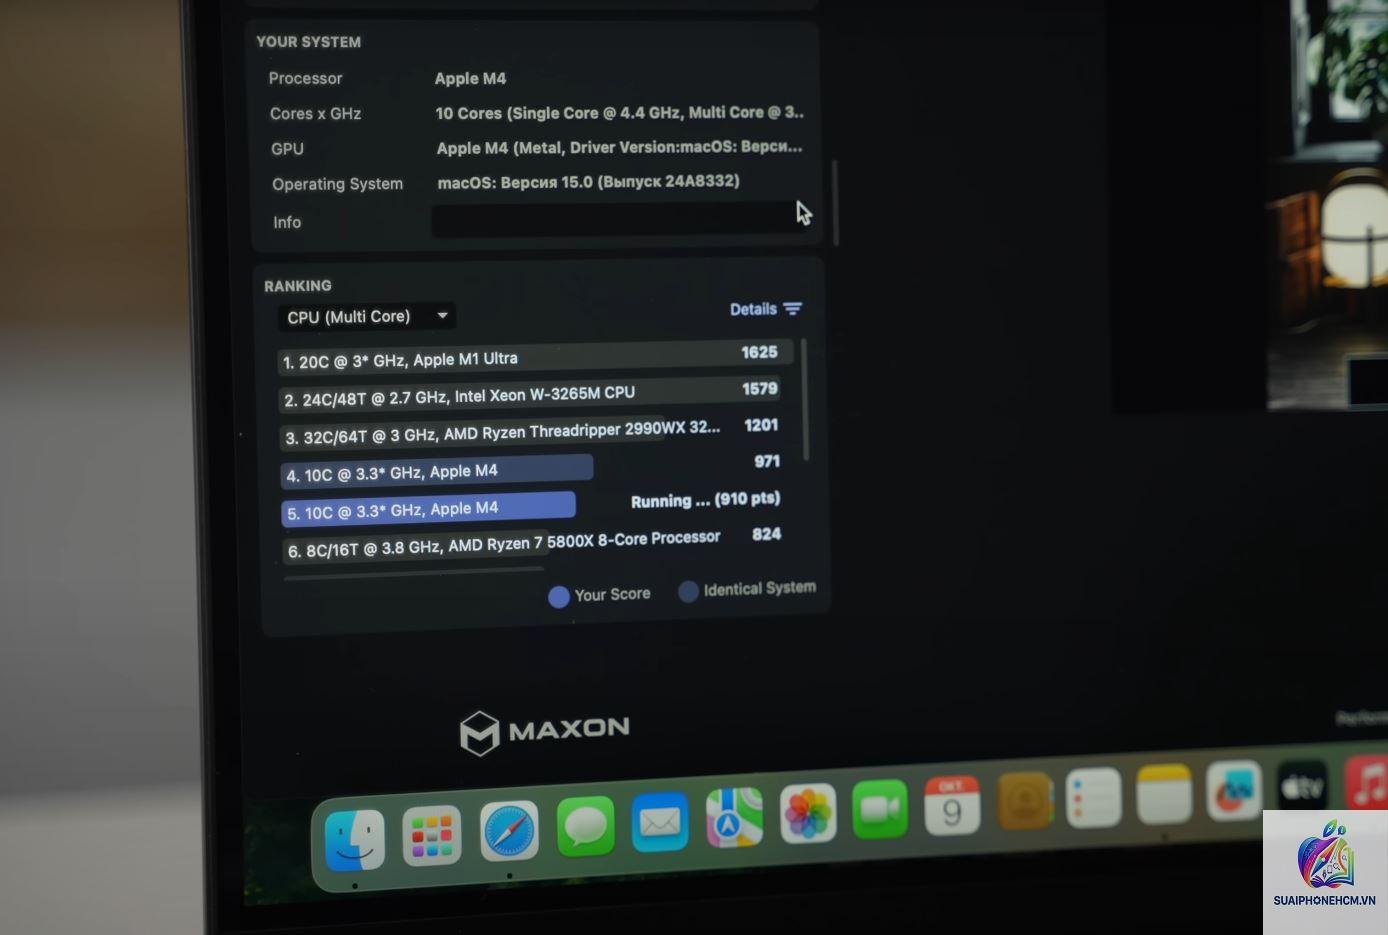The image size is (1388, 935).
Task: Open the Music app in Dock
Action: [x=1367, y=781]
